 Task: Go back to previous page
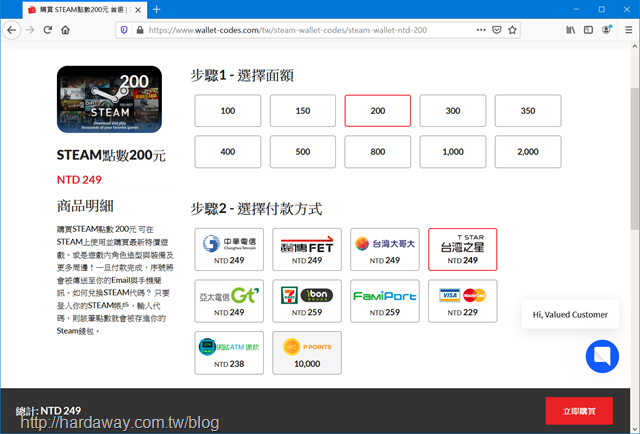pyautogui.click(x=12, y=30)
